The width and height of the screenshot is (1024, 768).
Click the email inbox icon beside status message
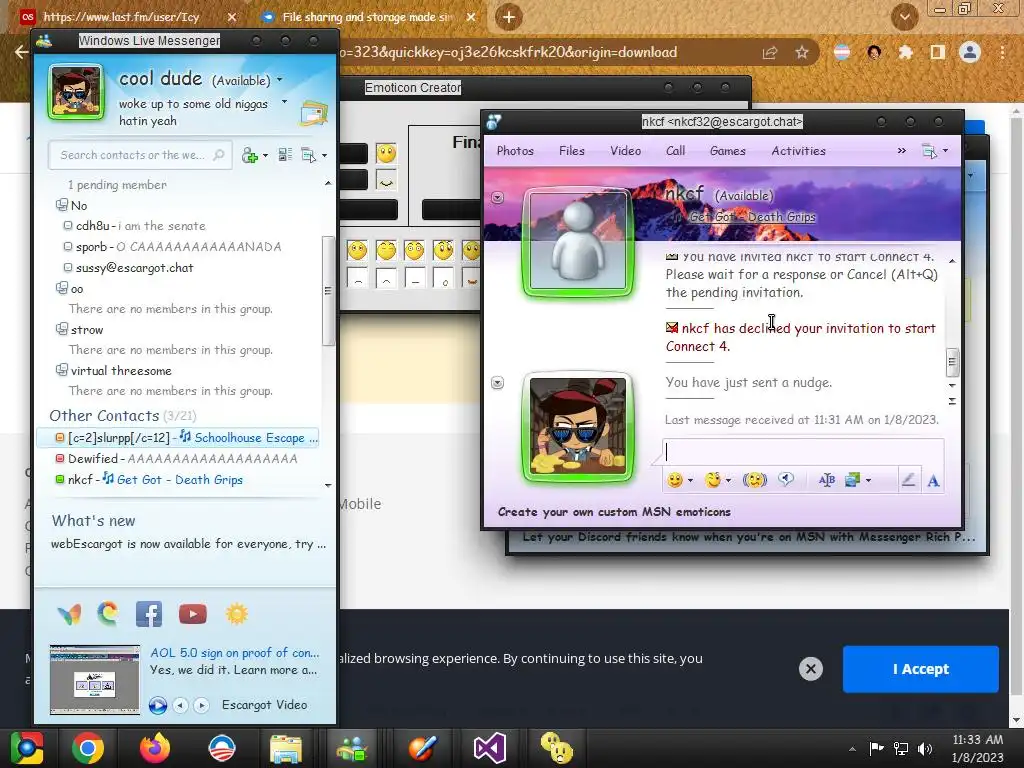pos(314,113)
